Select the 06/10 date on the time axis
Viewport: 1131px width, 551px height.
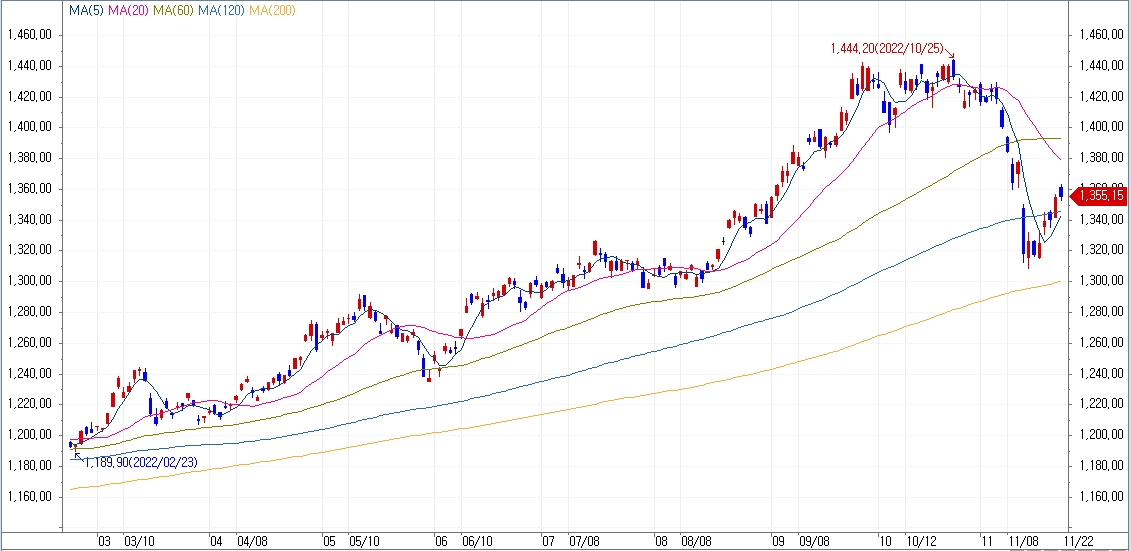[477, 541]
